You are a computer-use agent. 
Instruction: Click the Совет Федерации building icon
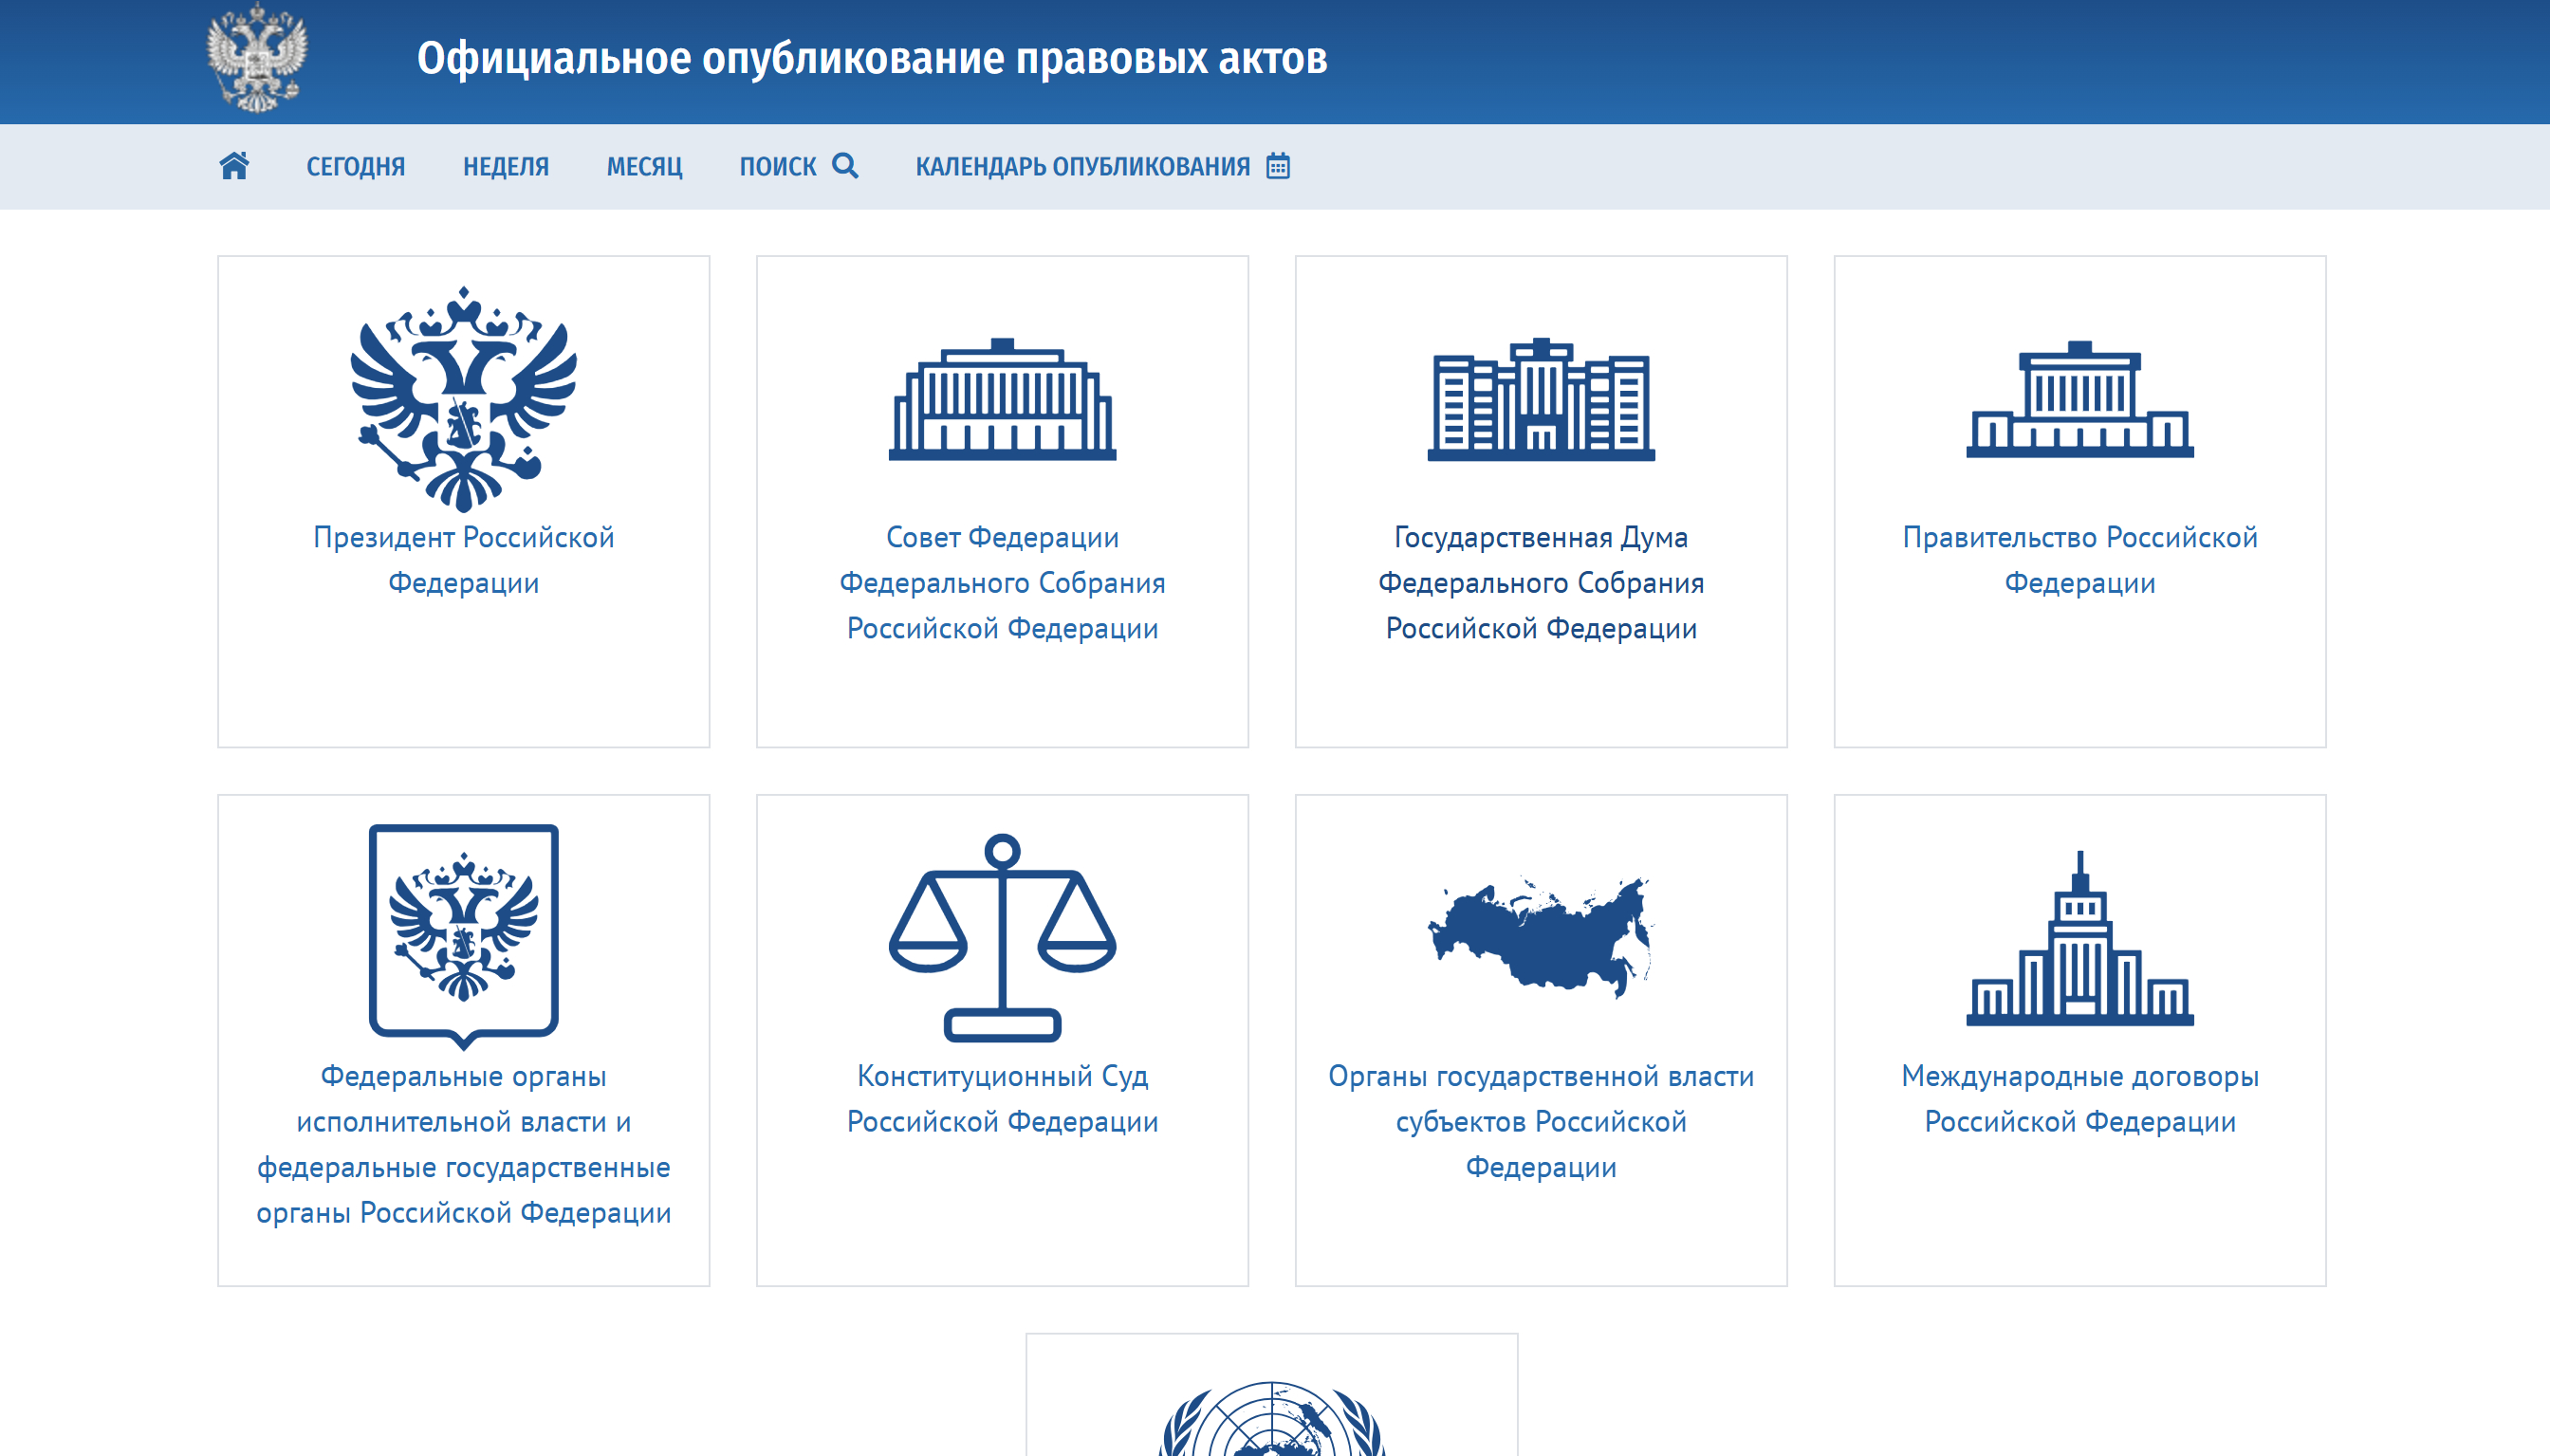click(x=1002, y=399)
